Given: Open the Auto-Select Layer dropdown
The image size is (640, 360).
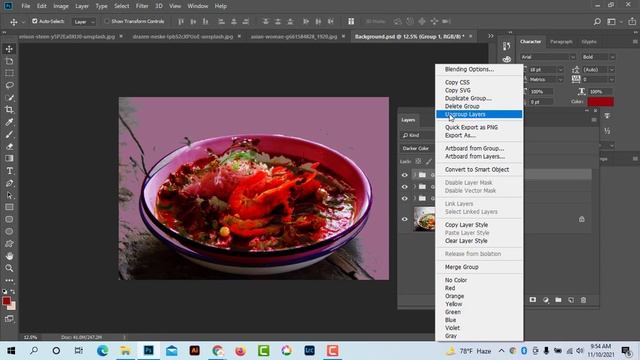Looking at the screenshot, I should [84, 22].
